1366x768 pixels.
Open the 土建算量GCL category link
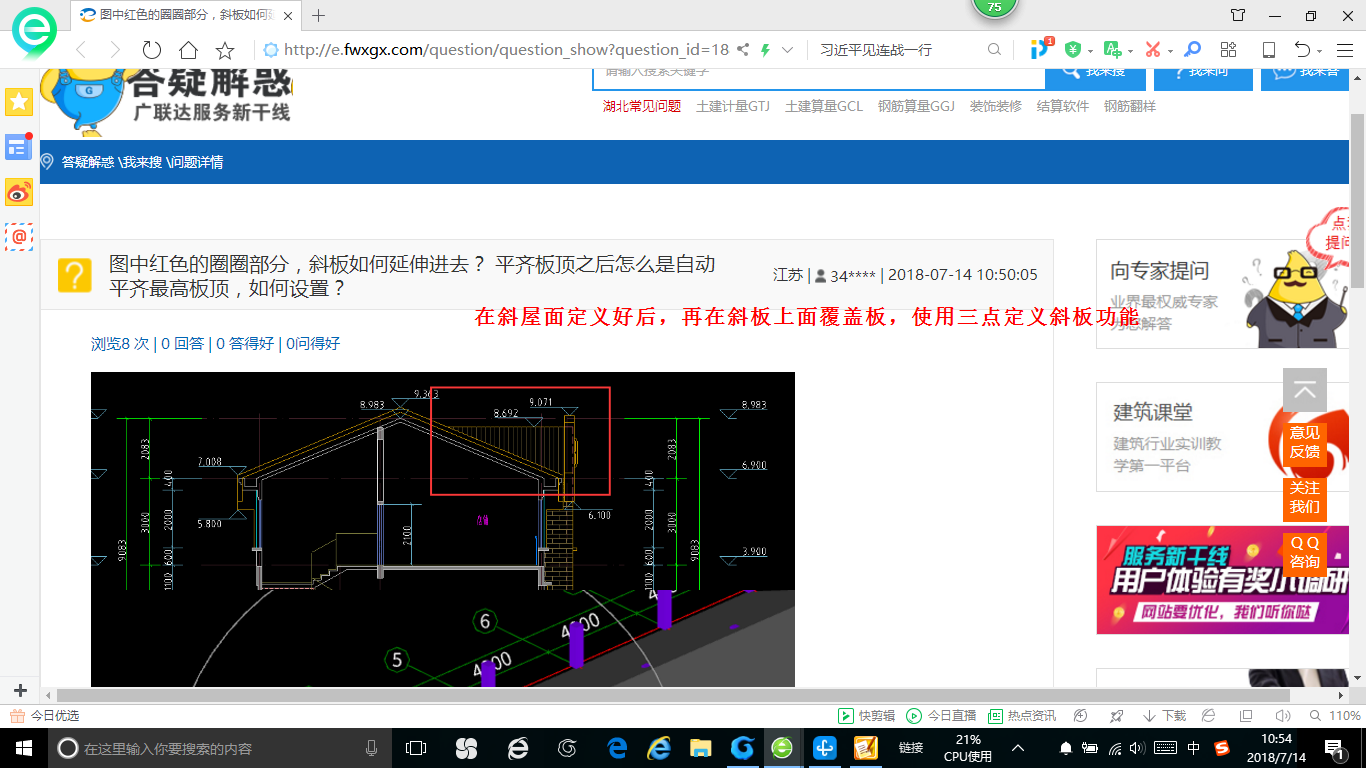824,106
